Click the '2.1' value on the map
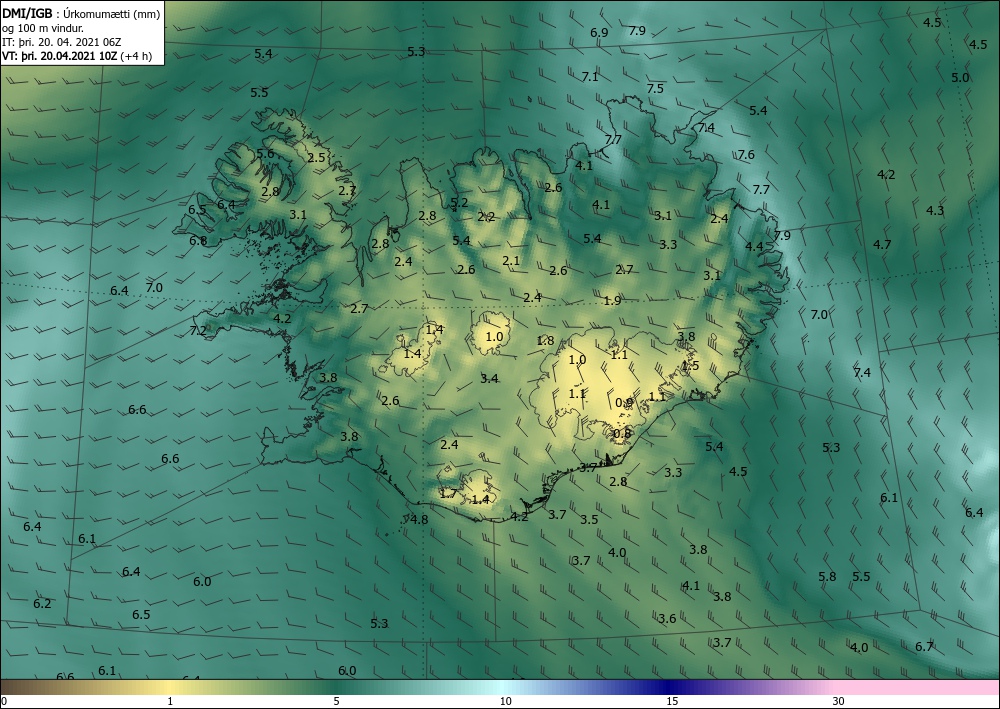The width and height of the screenshot is (1000, 709). pos(511,260)
